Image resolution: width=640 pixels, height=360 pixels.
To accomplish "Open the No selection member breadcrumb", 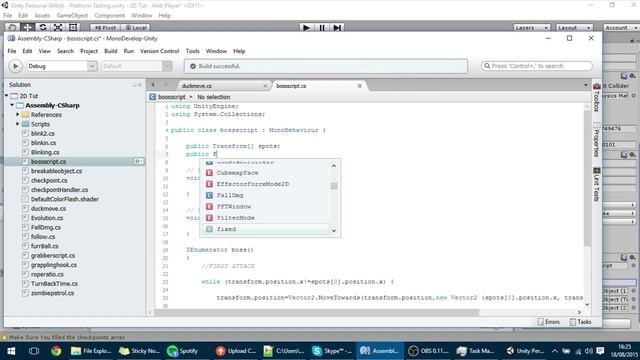I will click(213, 97).
